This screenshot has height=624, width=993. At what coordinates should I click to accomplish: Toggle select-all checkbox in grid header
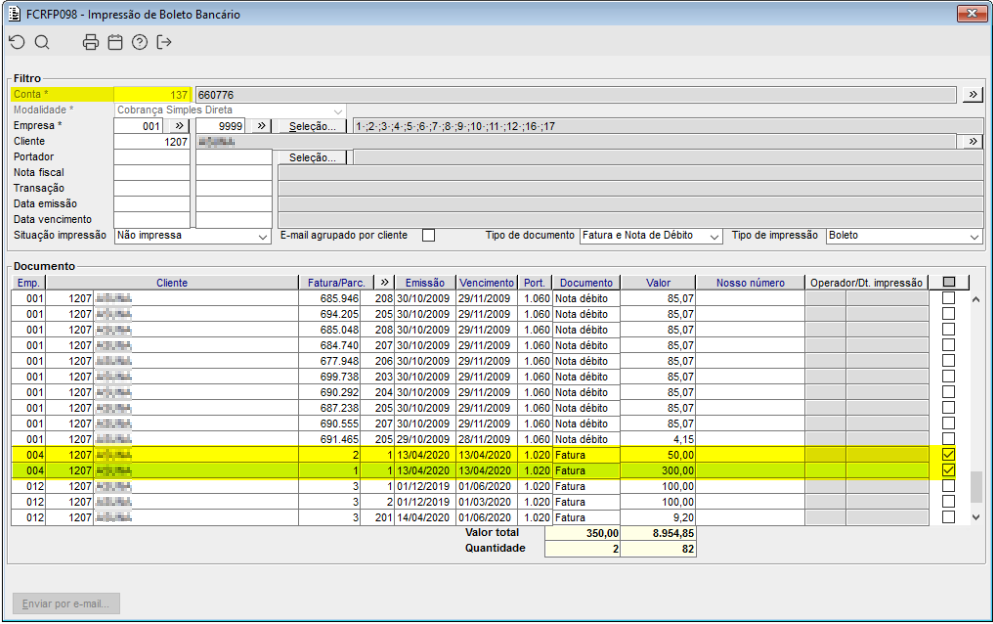(949, 283)
